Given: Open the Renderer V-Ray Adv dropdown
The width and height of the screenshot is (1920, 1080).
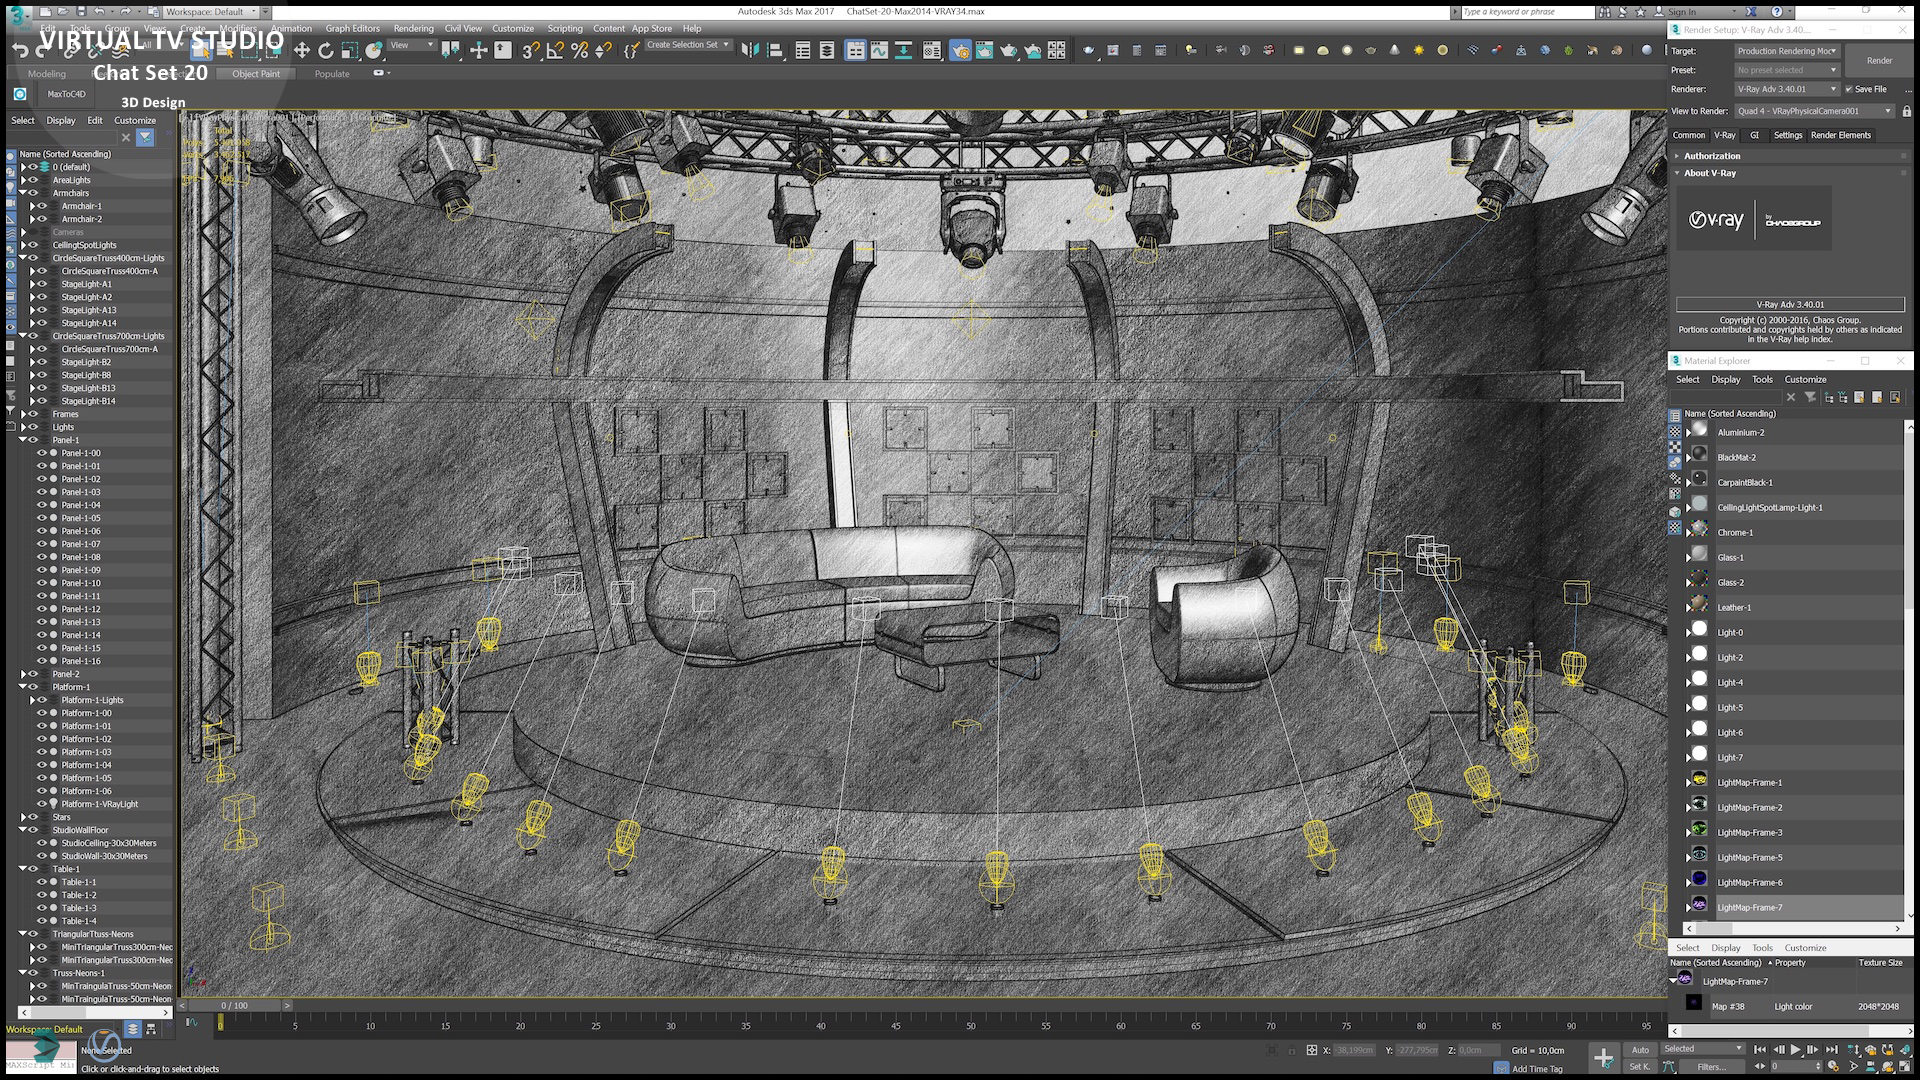Looking at the screenshot, I should [1788, 89].
